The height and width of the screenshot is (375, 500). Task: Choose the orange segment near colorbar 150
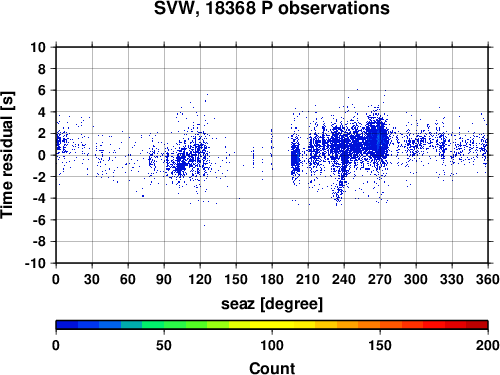tap(380, 325)
